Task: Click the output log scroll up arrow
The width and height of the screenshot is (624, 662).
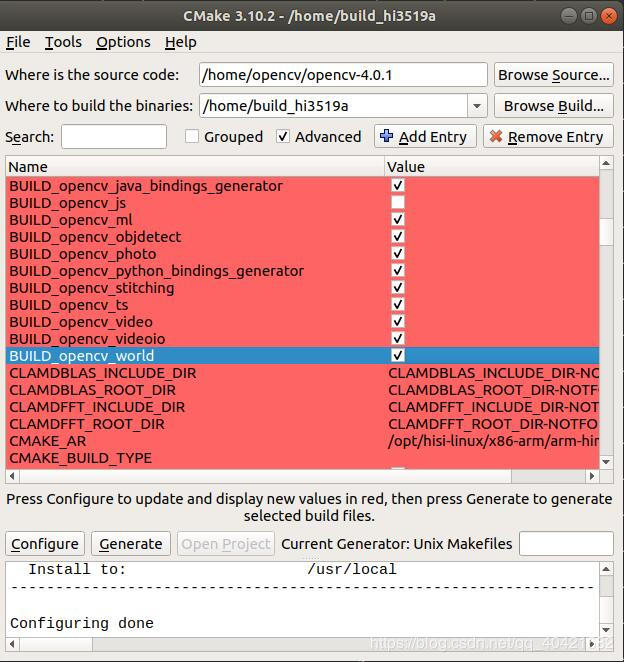Action: coord(606,569)
